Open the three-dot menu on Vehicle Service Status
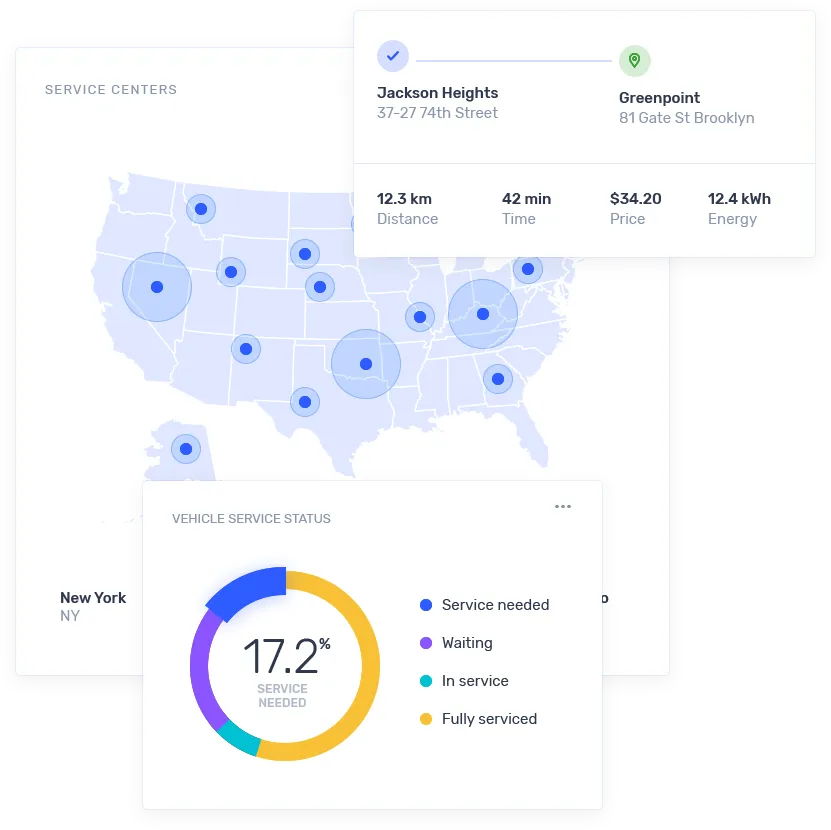The image size is (831, 830). 563,507
